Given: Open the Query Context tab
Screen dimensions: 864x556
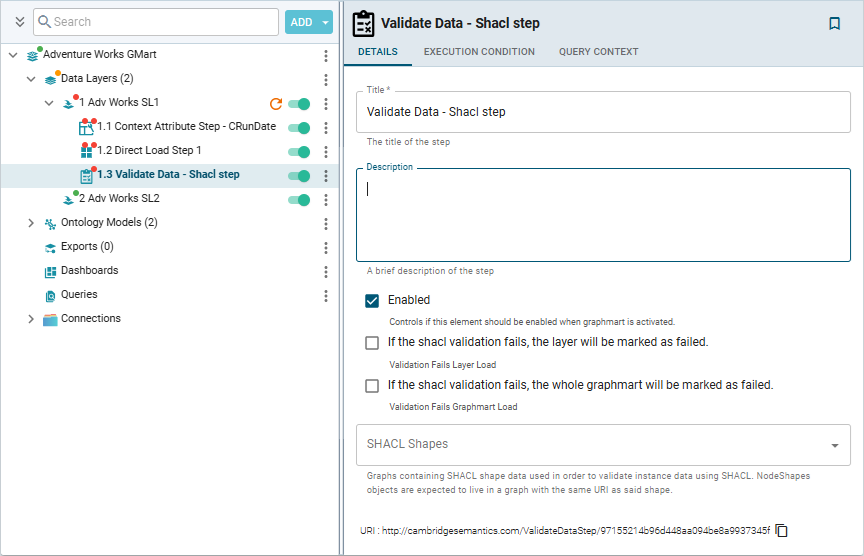Looking at the screenshot, I should 598,52.
